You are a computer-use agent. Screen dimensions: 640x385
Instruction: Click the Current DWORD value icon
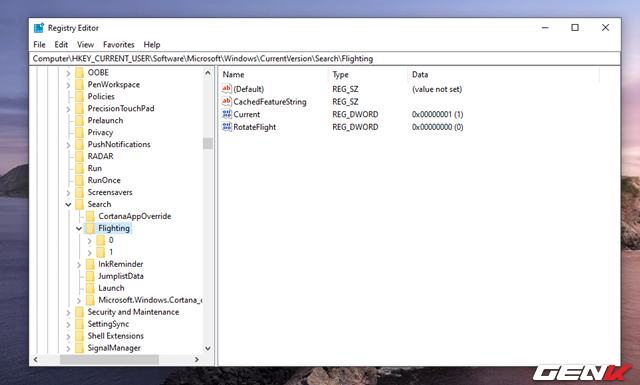(227, 114)
